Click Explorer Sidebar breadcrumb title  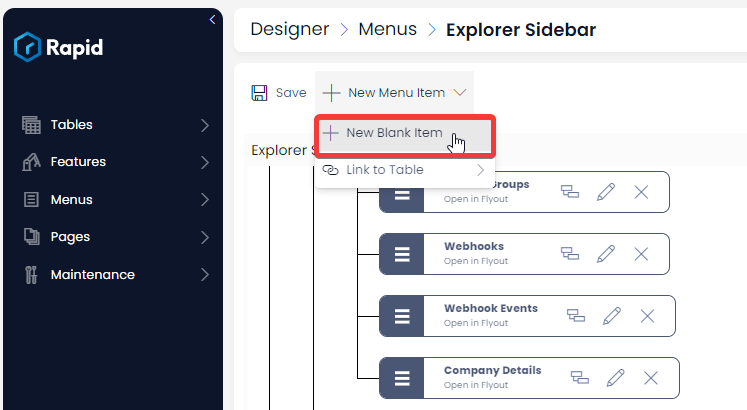(521, 30)
